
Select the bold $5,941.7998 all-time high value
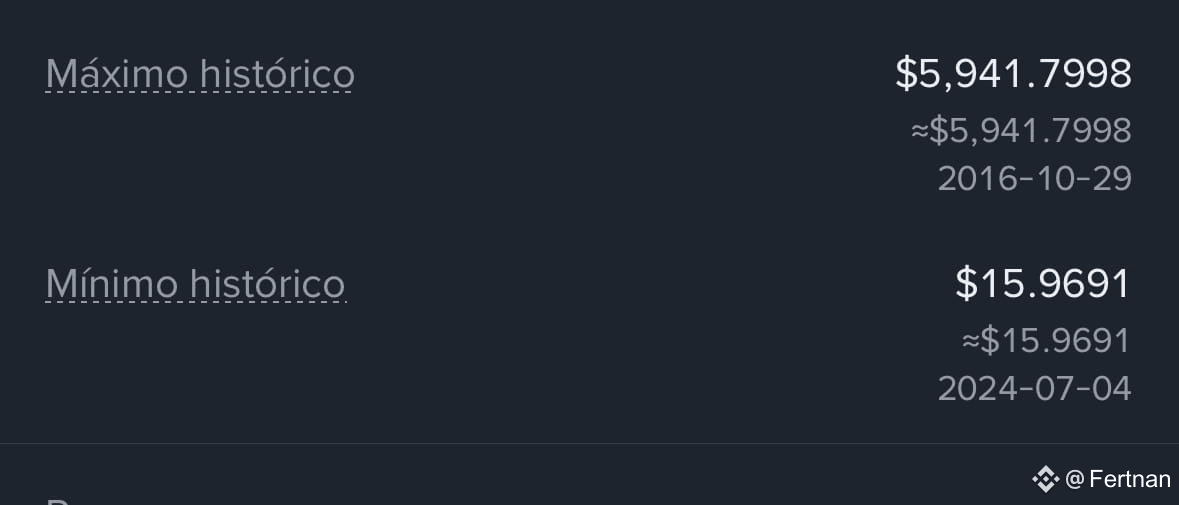(x=1014, y=74)
